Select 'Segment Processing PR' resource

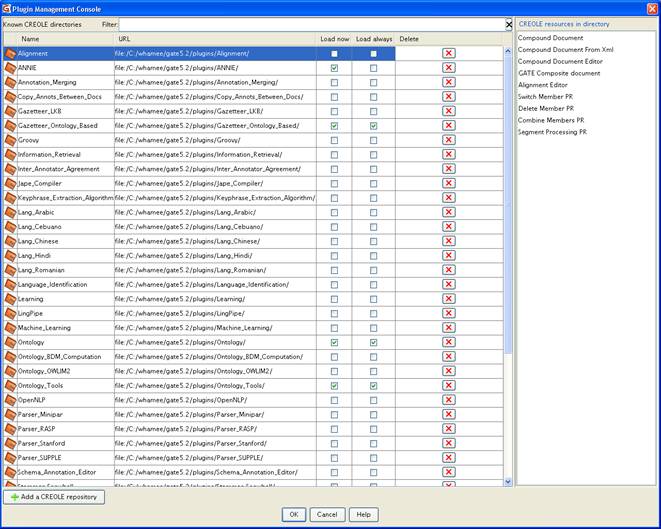click(552, 132)
